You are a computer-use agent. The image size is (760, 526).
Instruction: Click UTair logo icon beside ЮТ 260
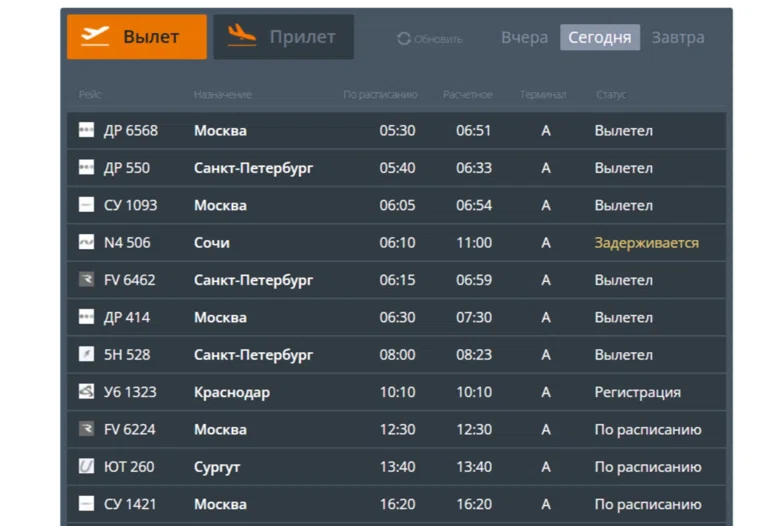click(x=86, y=467)
